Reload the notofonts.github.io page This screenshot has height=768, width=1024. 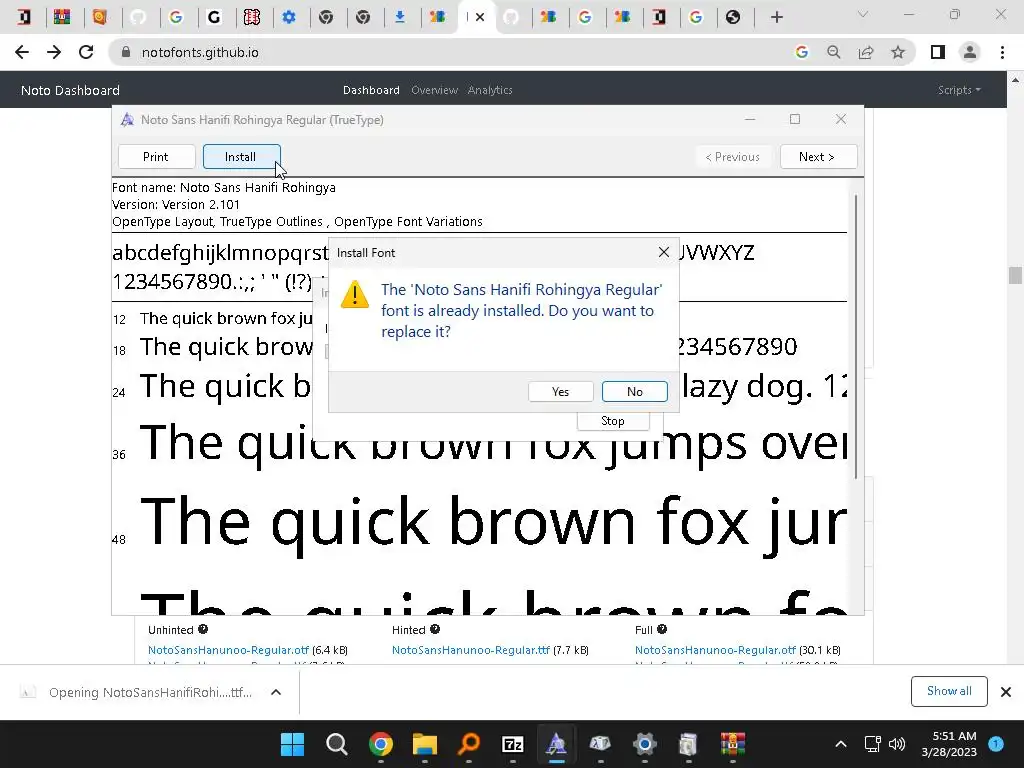(x=86, y=52)
